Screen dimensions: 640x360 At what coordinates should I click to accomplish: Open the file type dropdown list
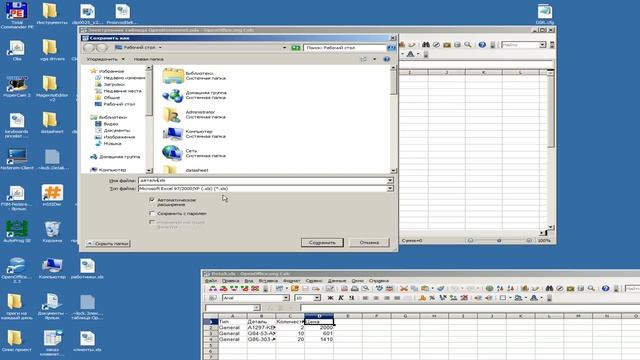pyautogui.click(x=390, y=189)
